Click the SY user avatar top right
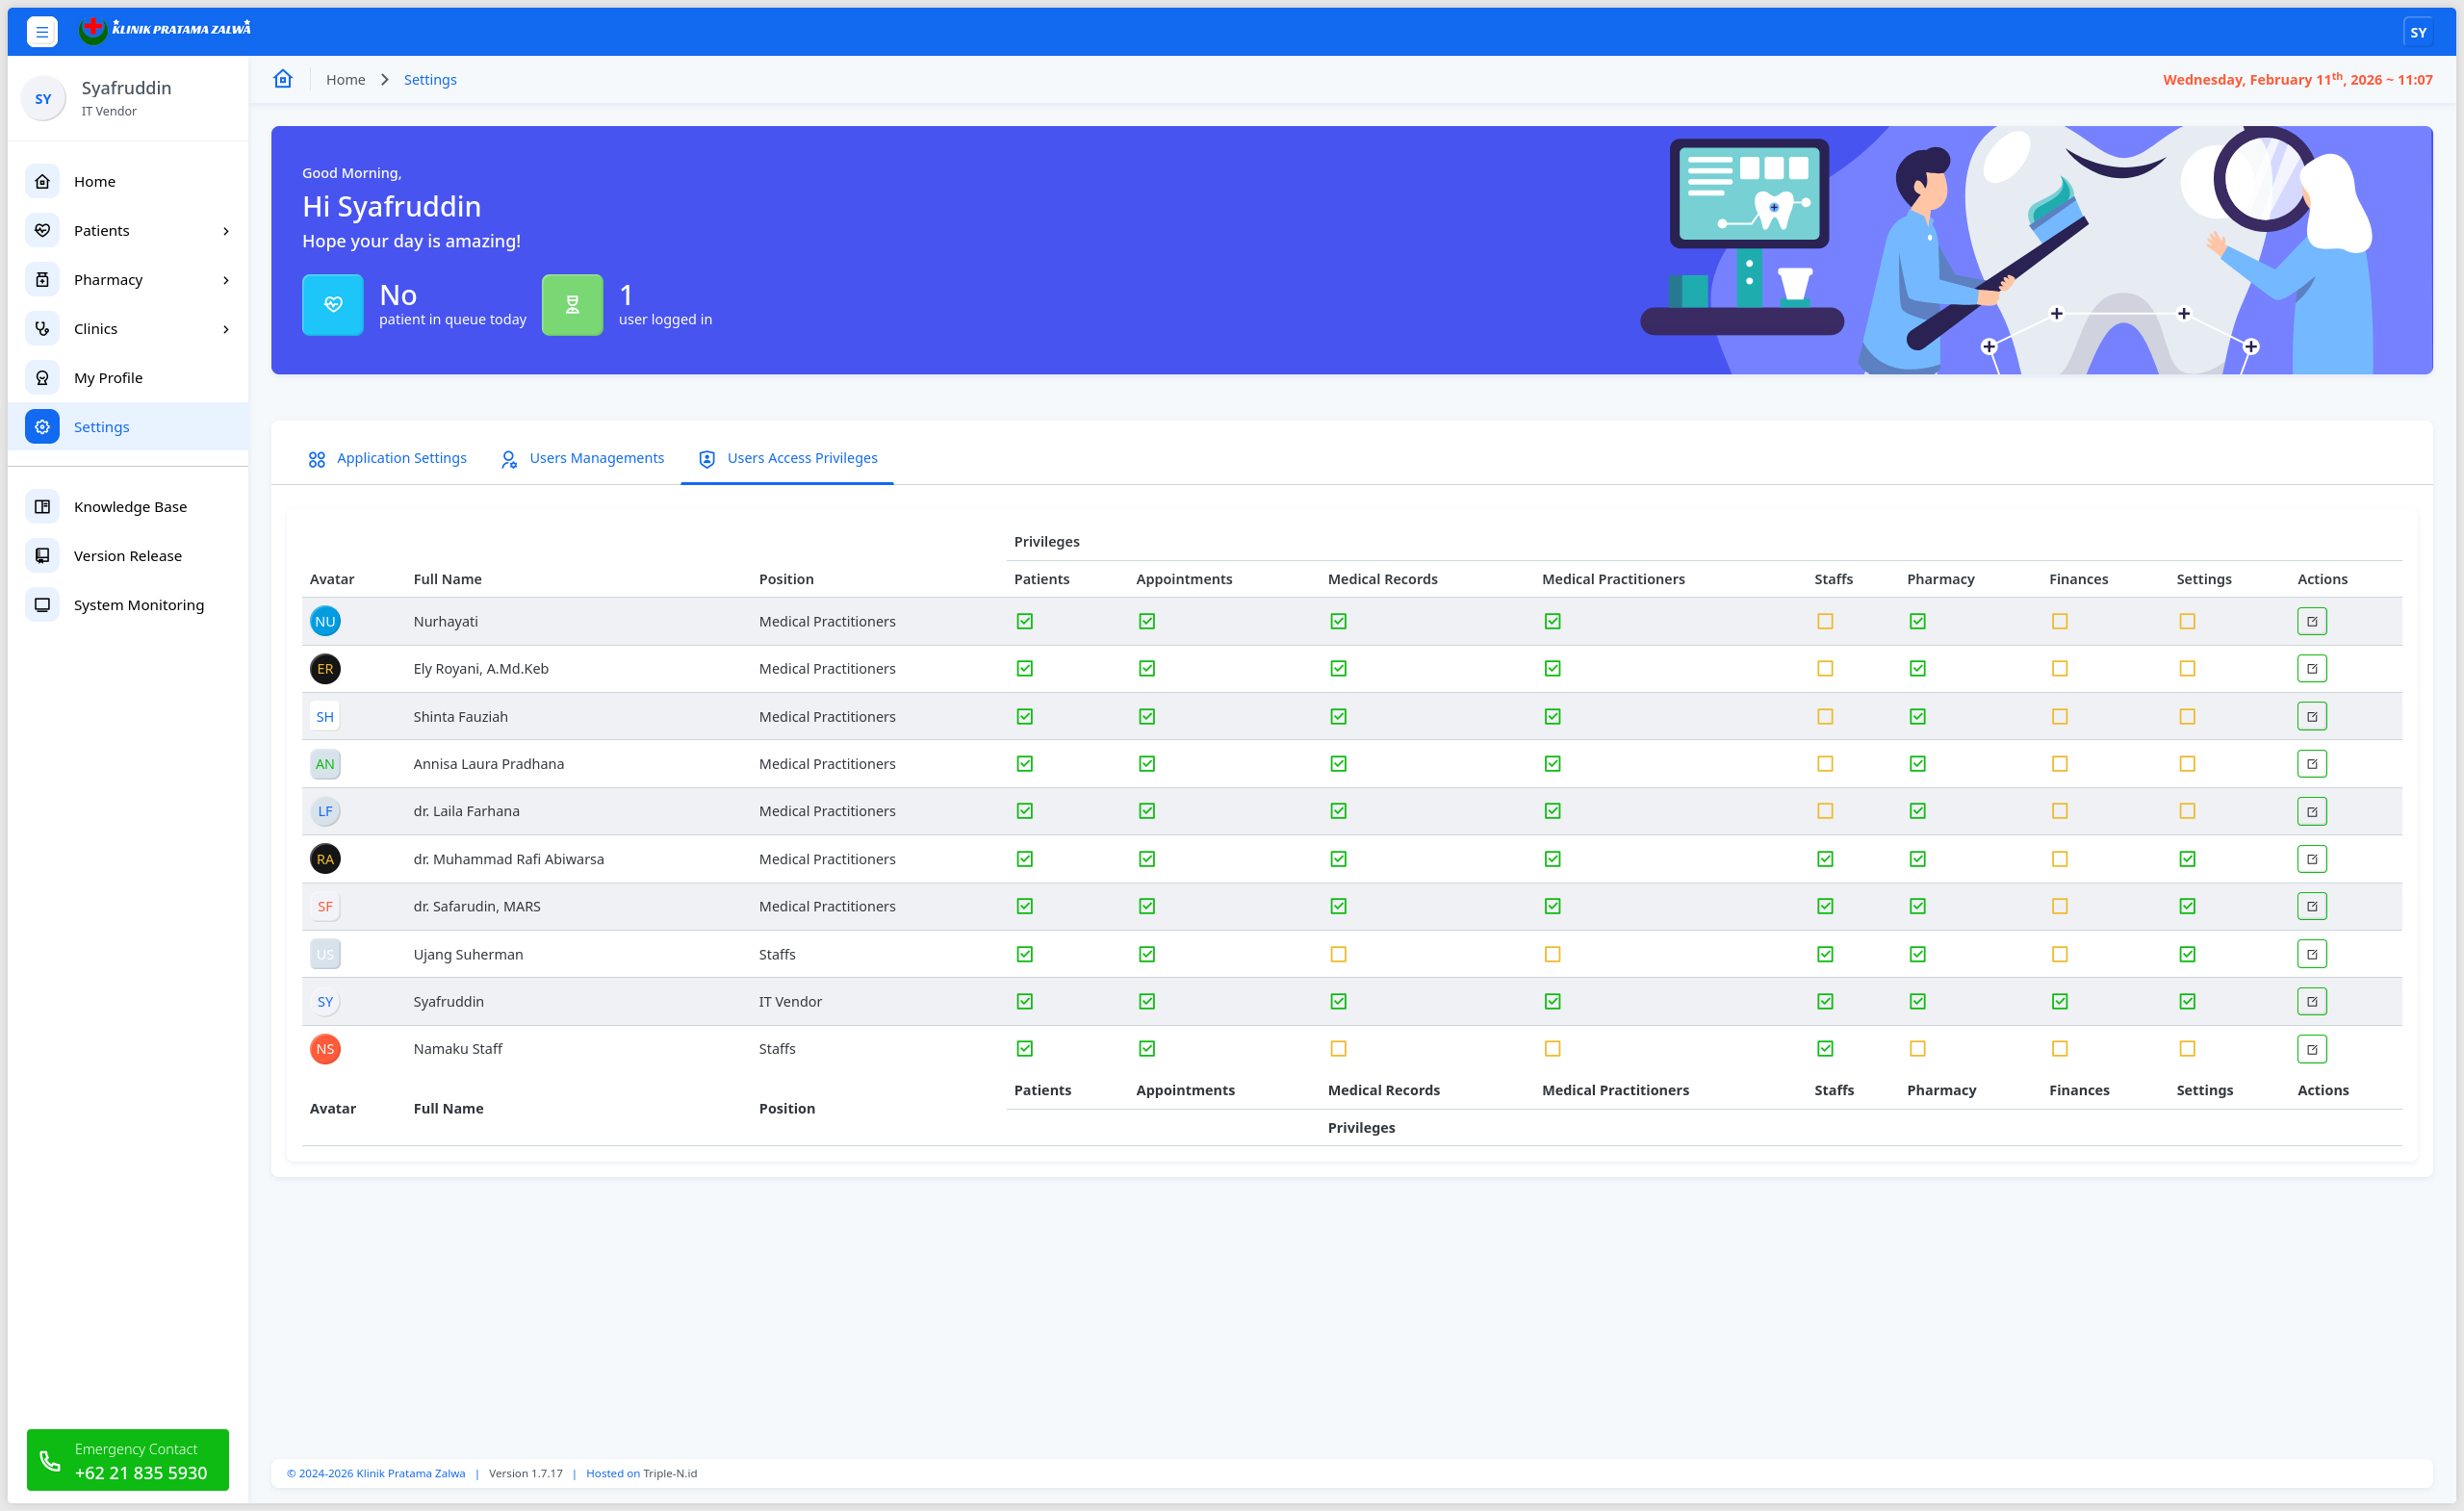Screen dimensions: 2464x1511 2417,32
